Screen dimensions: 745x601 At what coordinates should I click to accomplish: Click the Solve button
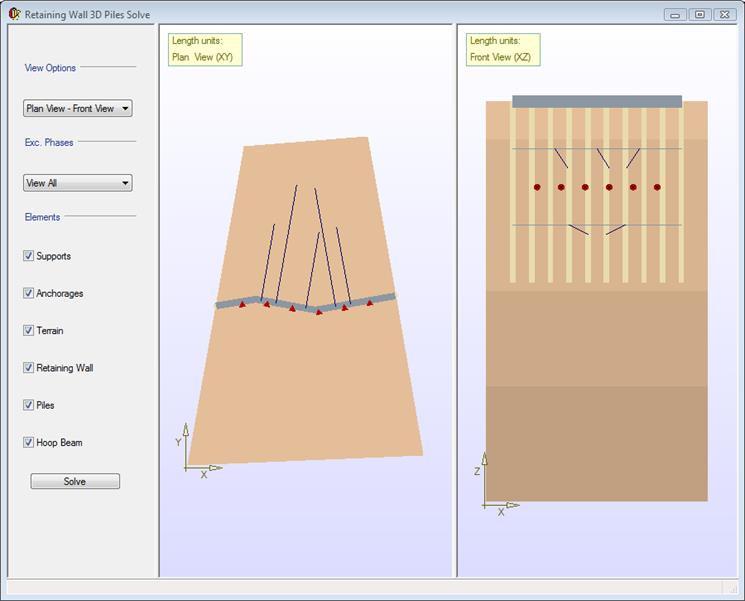[x=75, y=481]
